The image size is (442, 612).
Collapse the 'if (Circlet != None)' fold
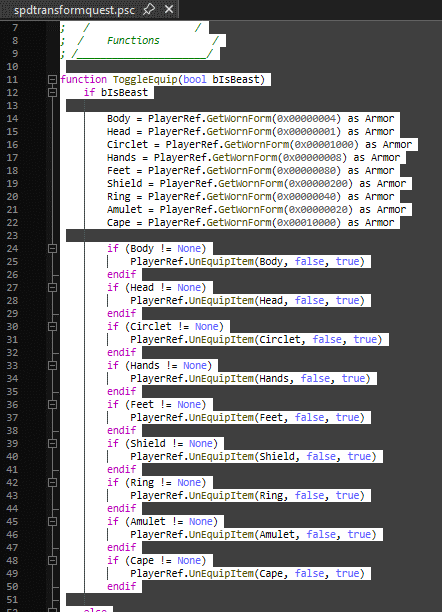tap(52, 327)
